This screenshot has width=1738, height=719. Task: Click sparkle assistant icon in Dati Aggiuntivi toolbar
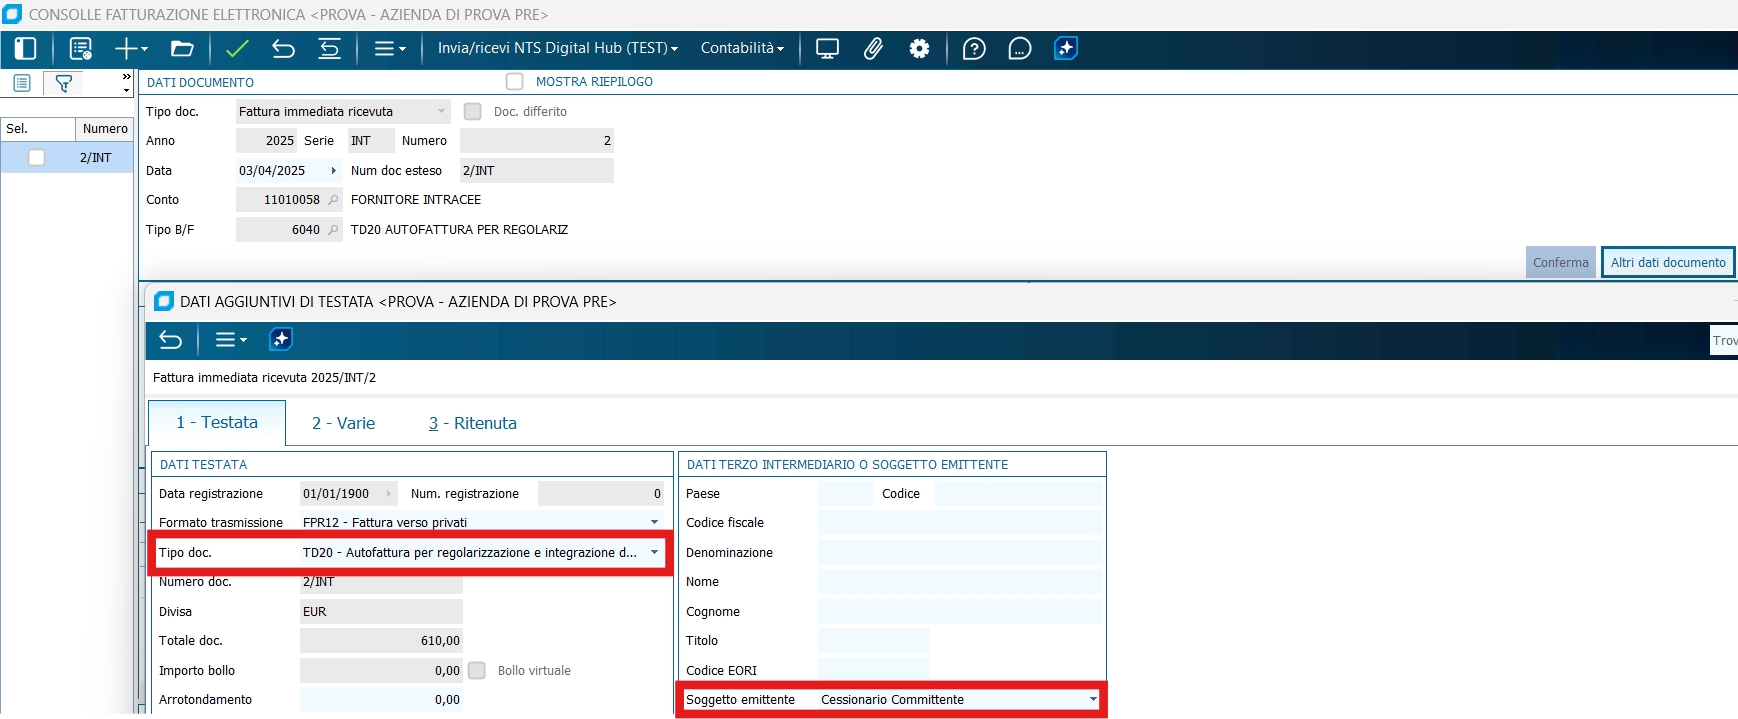(281, 340)
